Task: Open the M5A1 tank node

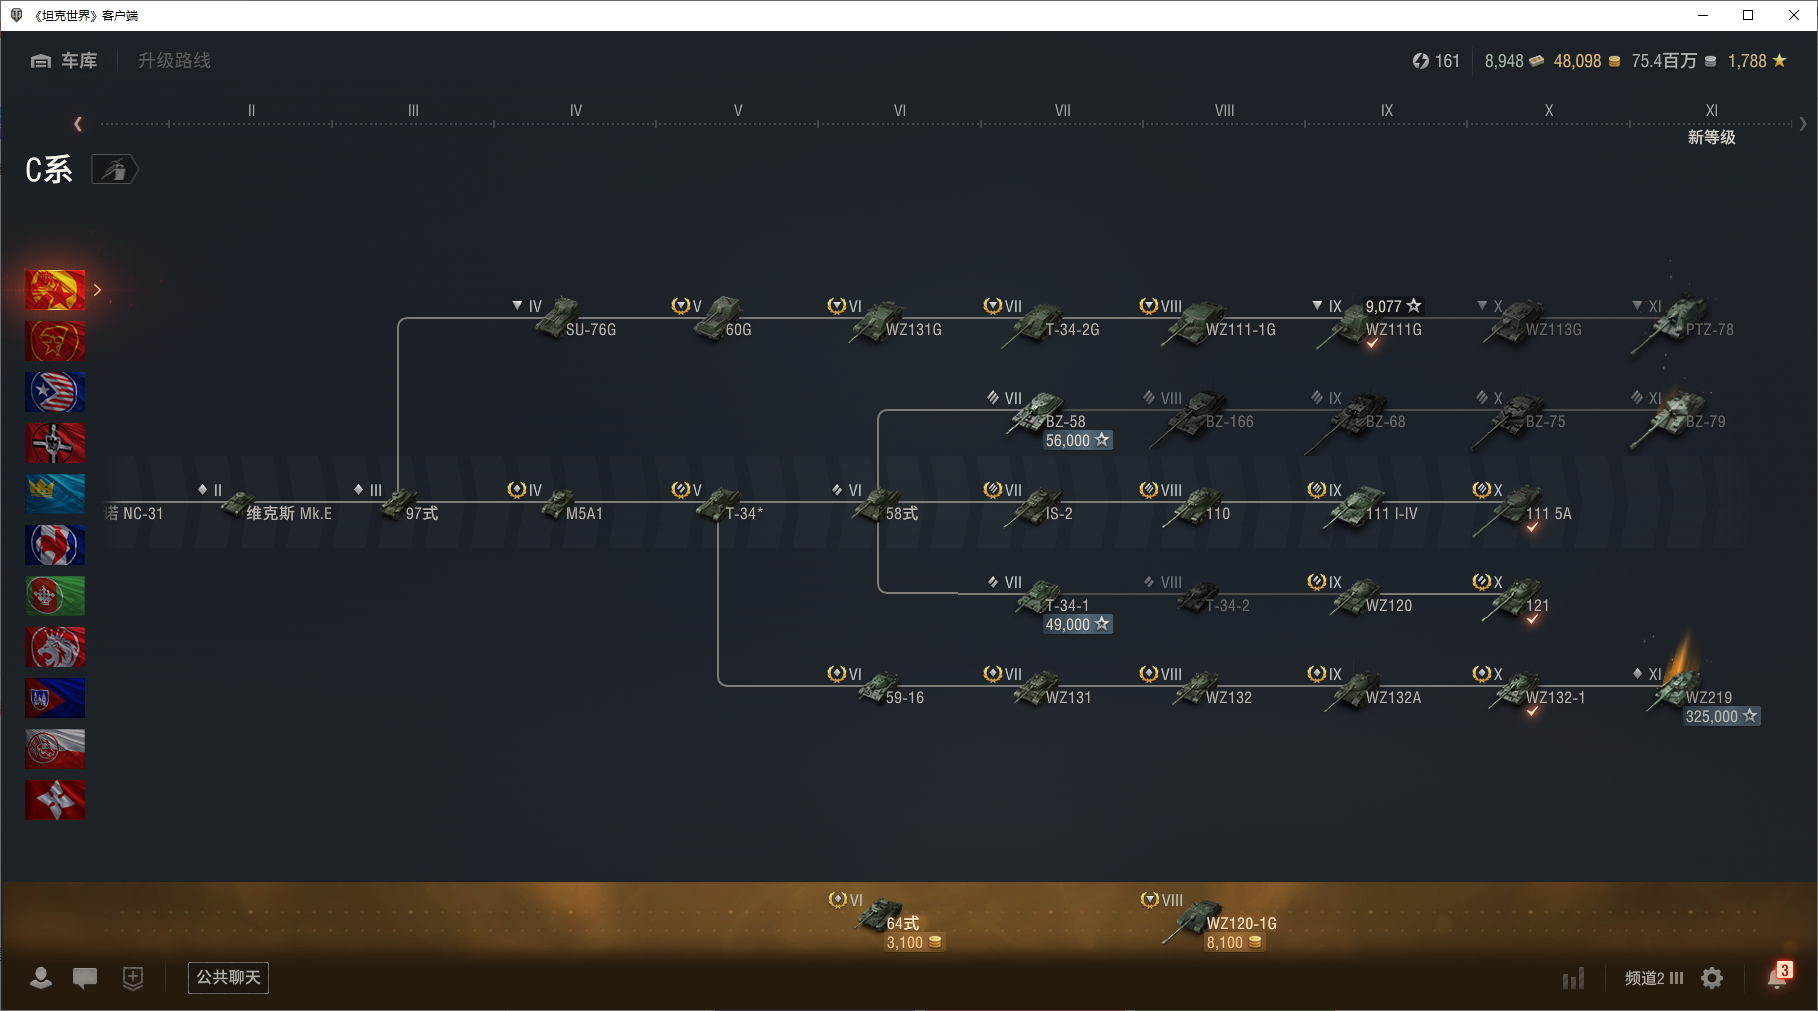Action: click(x=556, y=504)
